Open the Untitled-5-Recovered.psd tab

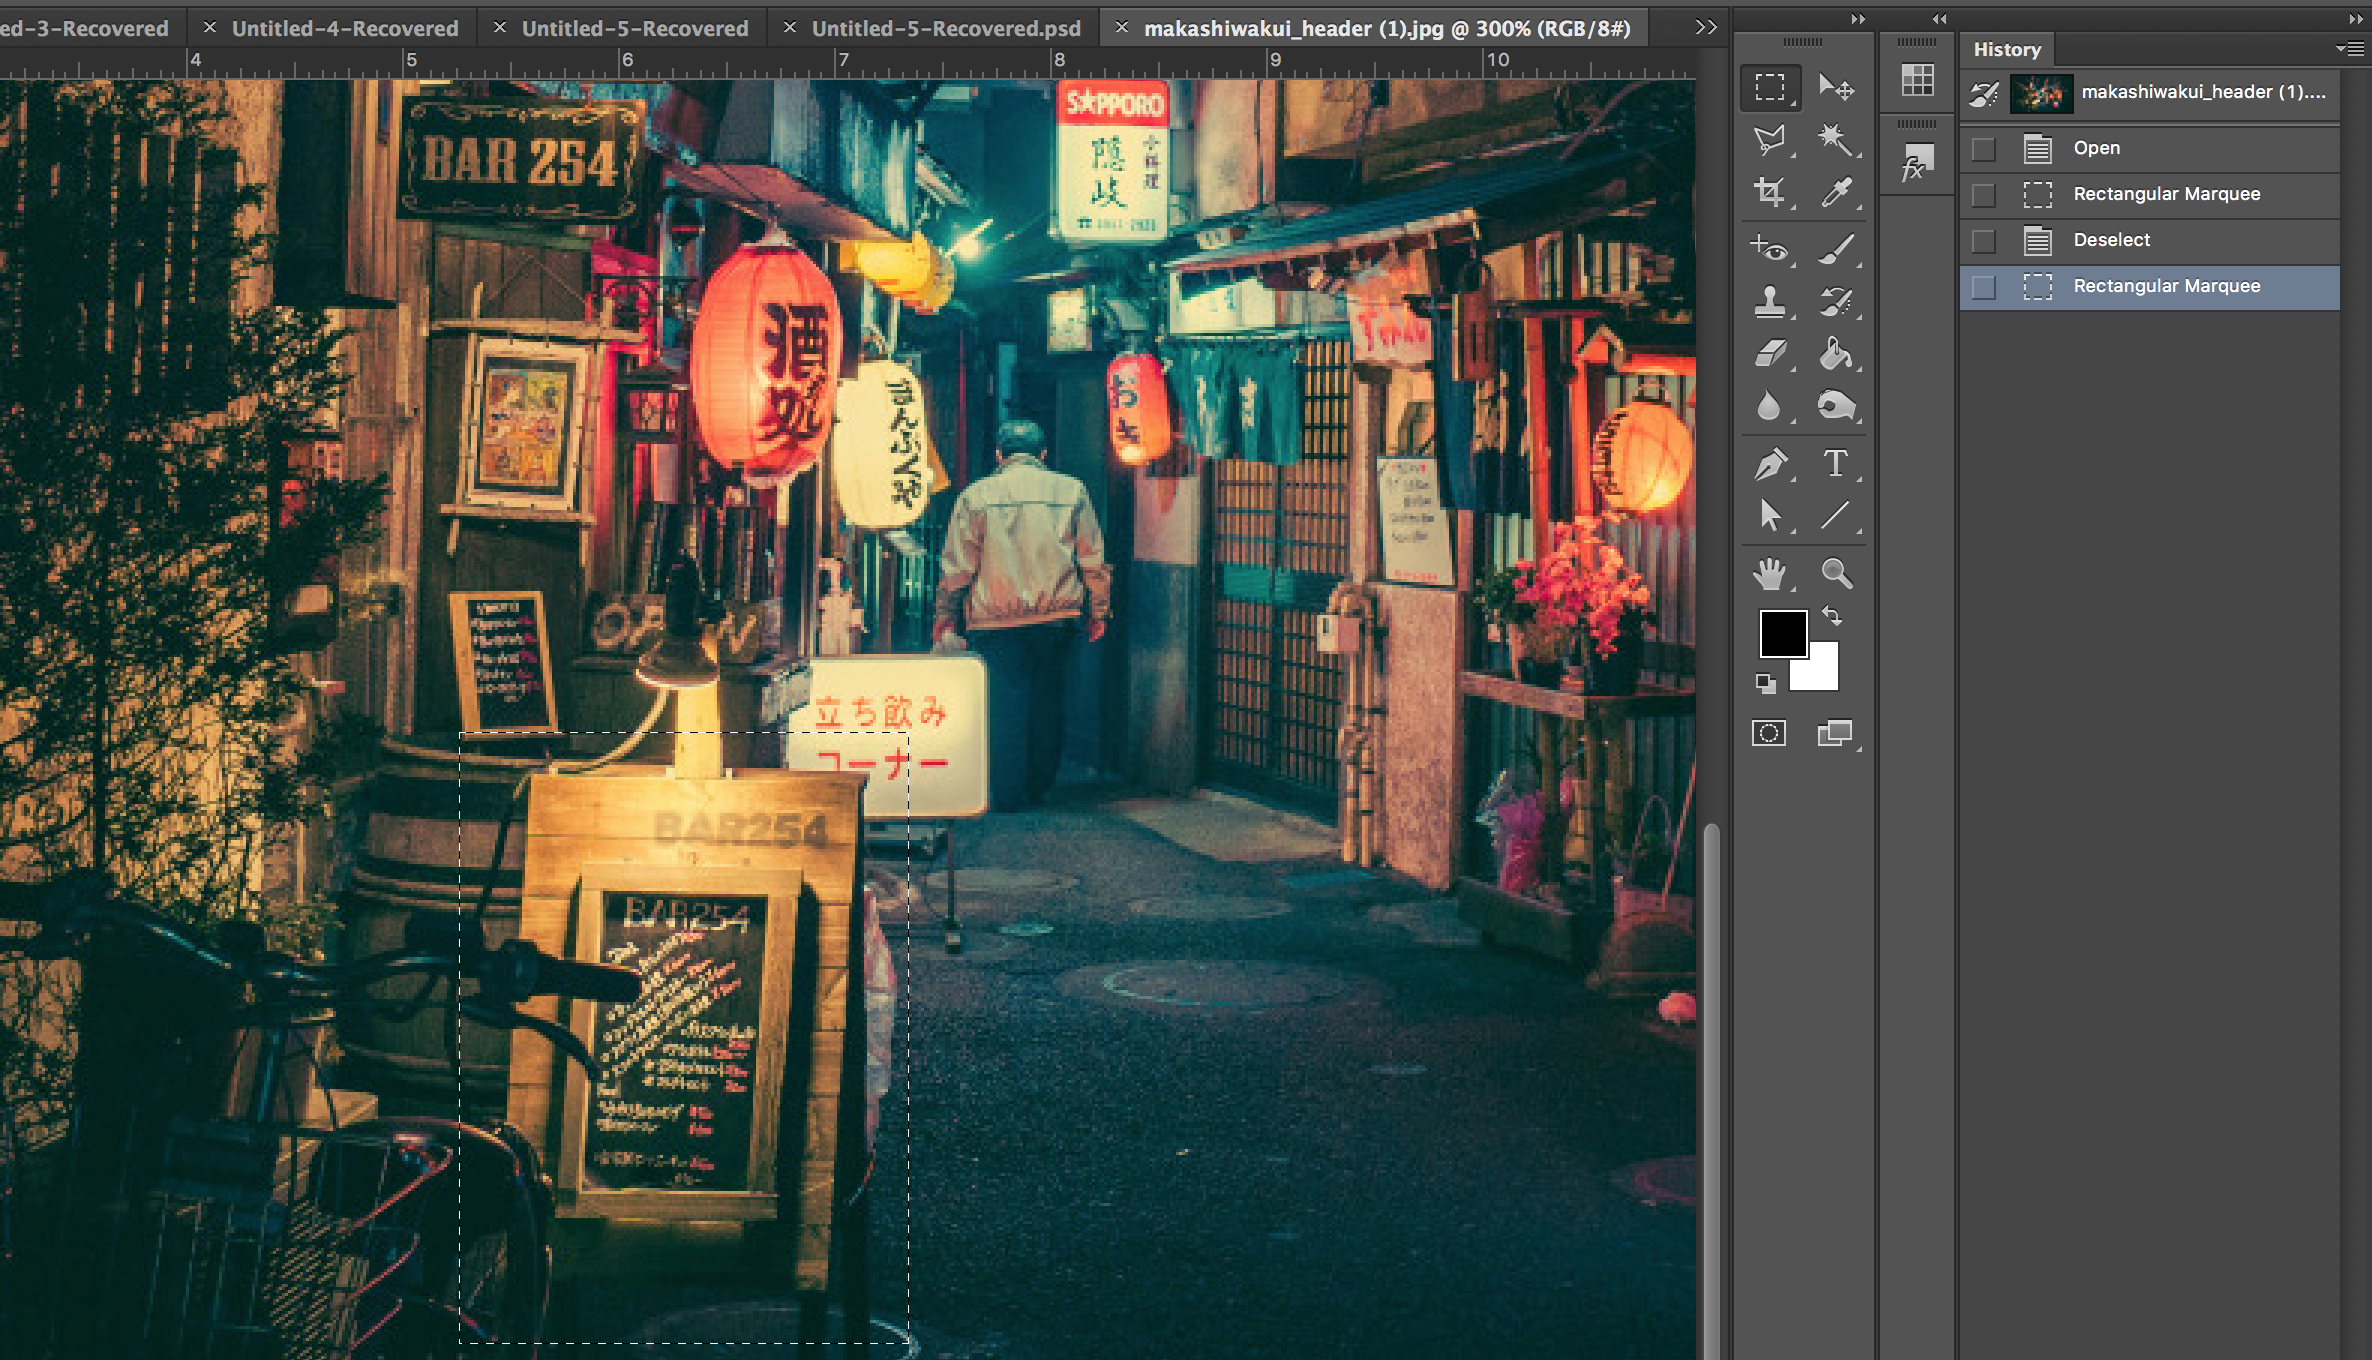[945, 28]
